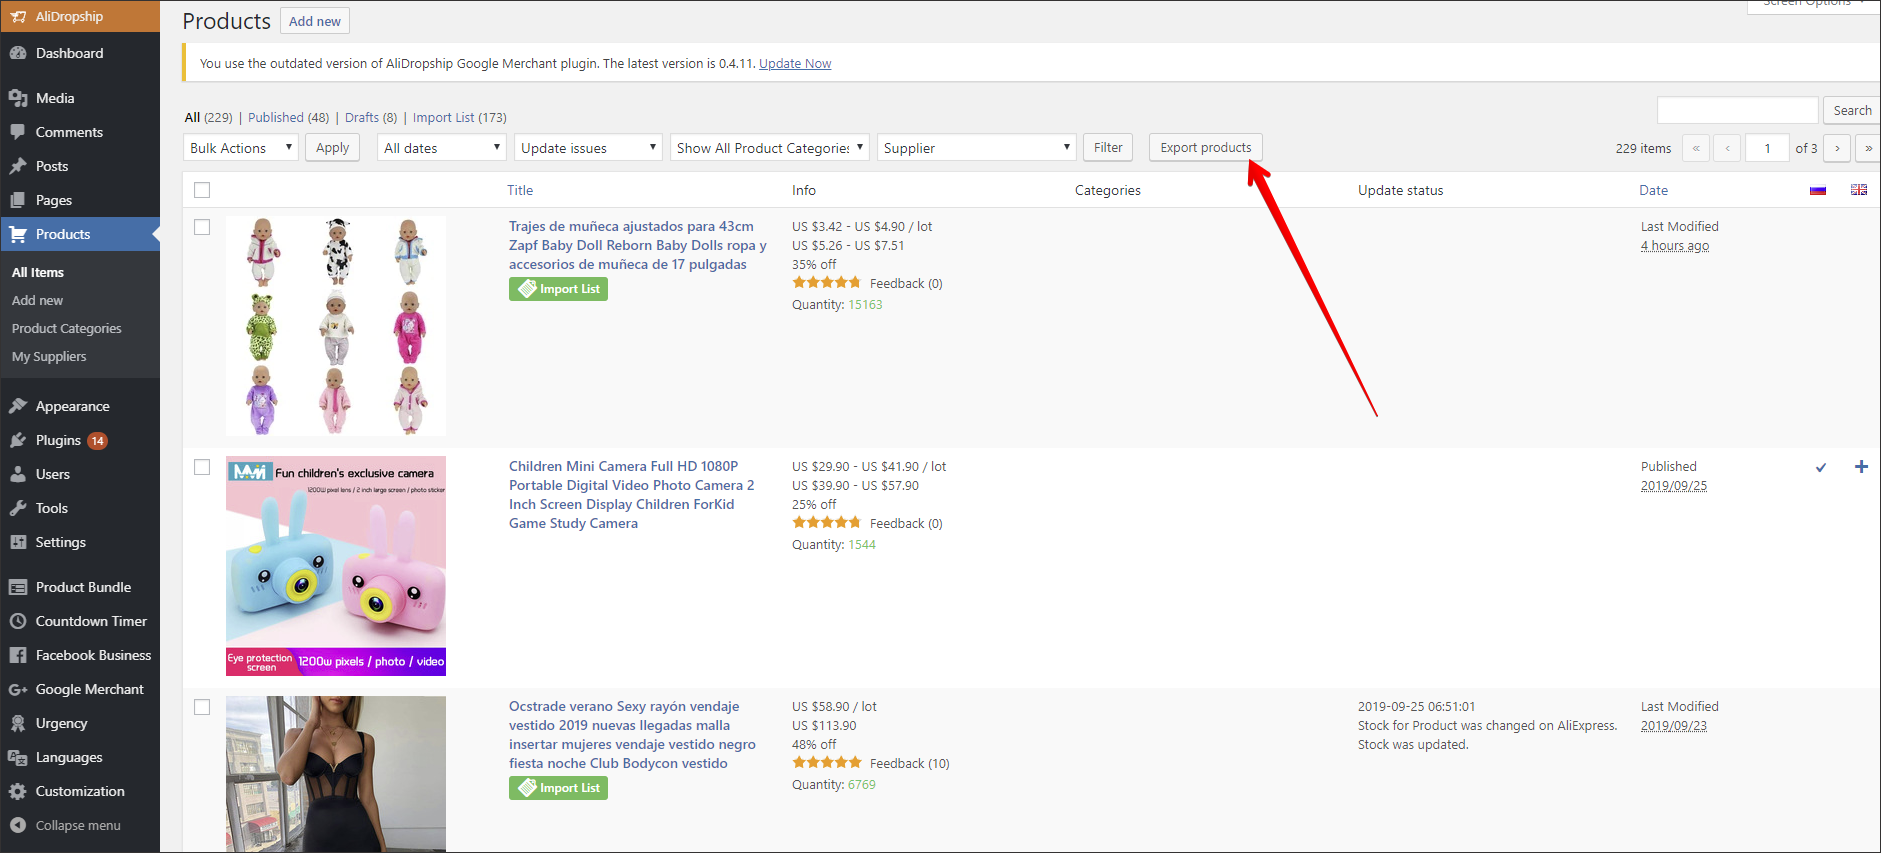Viewport: 1881px width, 853px height.
Task: Open the children's camera product thumbnail
Action: click(336, 566)
